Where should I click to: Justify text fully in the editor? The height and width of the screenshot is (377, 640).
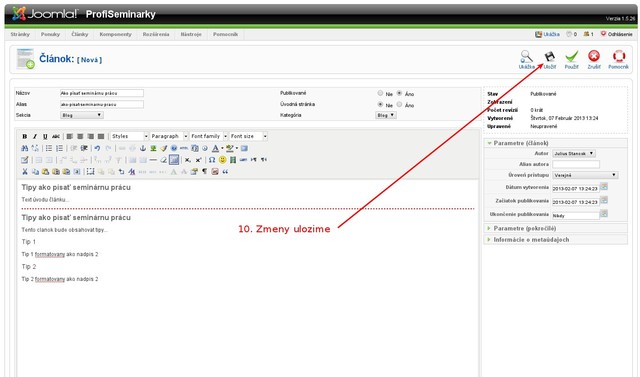pos(101,136)
